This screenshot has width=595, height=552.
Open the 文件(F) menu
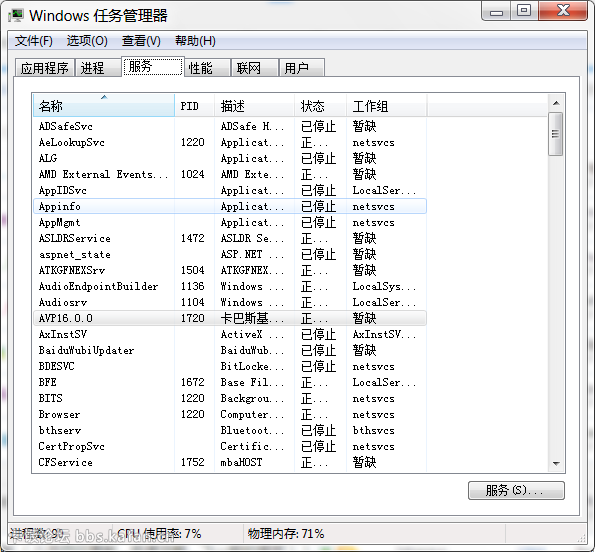[33, 41]
